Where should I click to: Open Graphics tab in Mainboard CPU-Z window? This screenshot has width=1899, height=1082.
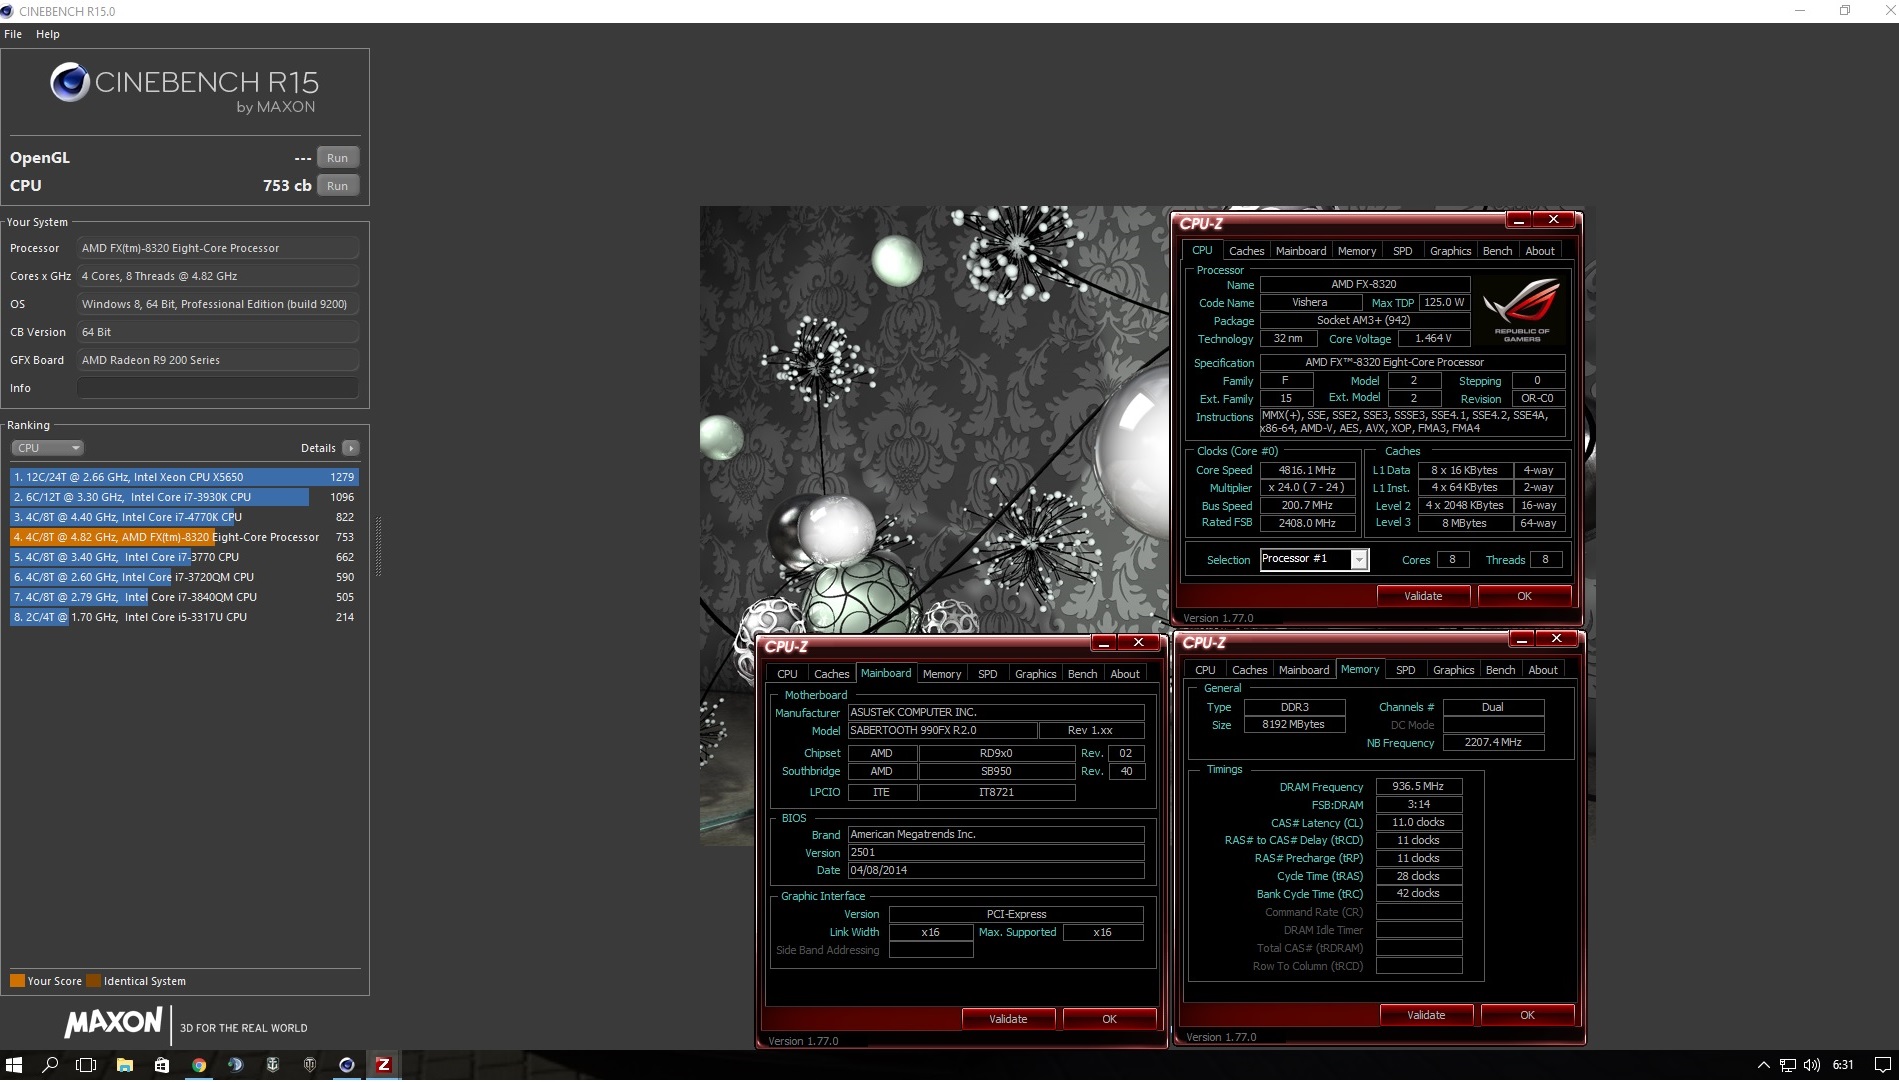pyautogui.click(x=1035, y=674)
